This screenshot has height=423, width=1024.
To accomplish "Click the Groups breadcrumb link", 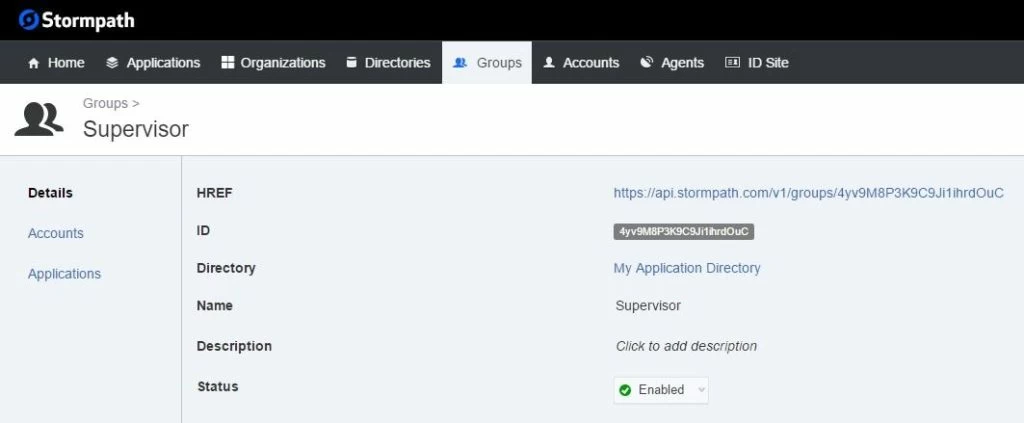I will click(105, 103).
